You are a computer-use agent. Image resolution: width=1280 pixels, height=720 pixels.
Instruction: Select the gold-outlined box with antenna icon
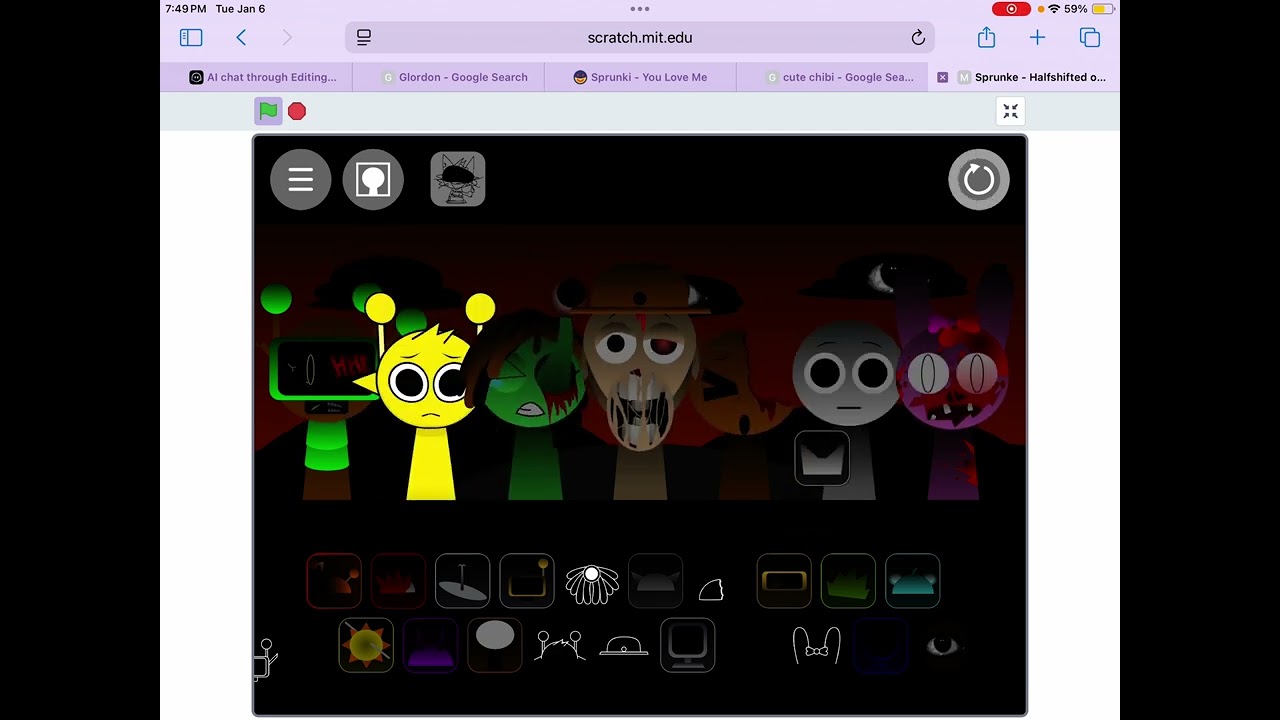(527, 581)
